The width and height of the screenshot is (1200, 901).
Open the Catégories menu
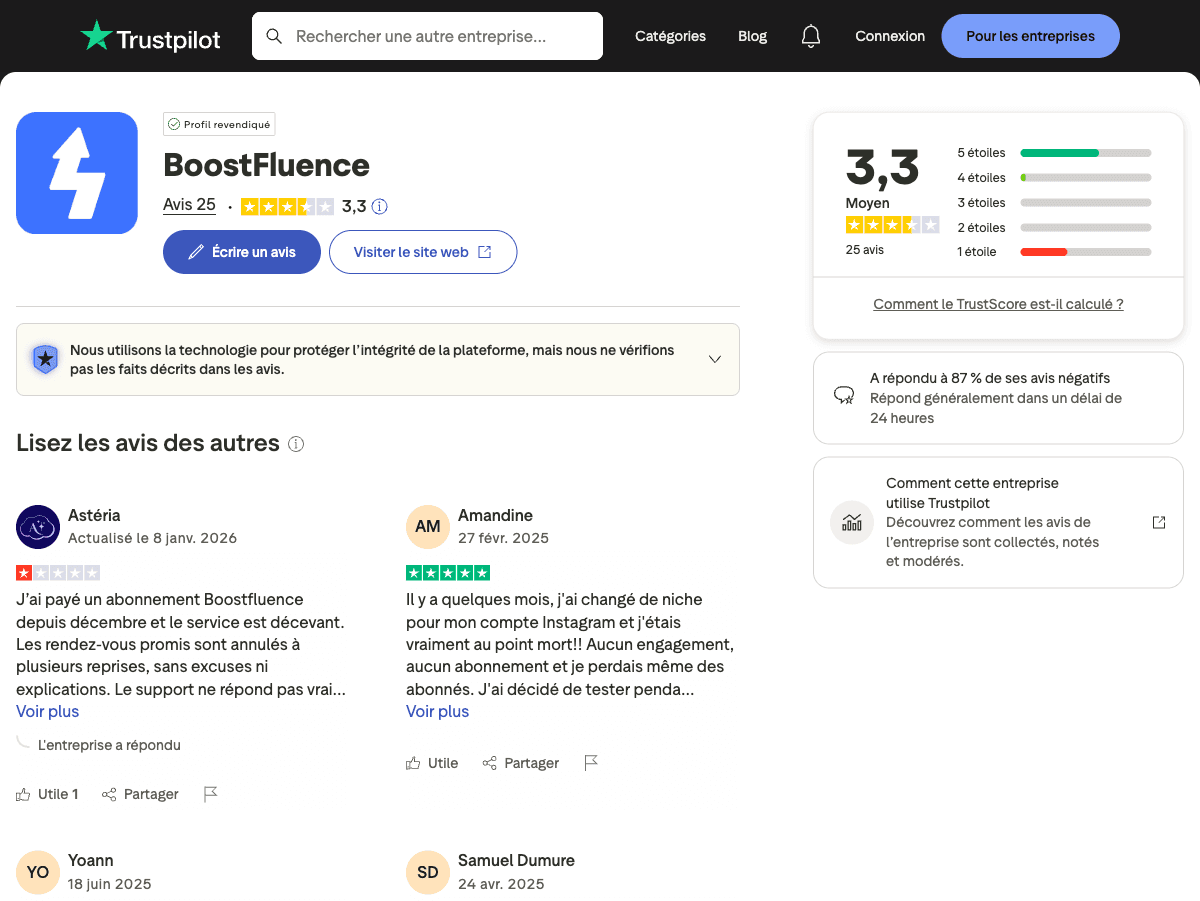pyautogui.click(x=670, y=36)
